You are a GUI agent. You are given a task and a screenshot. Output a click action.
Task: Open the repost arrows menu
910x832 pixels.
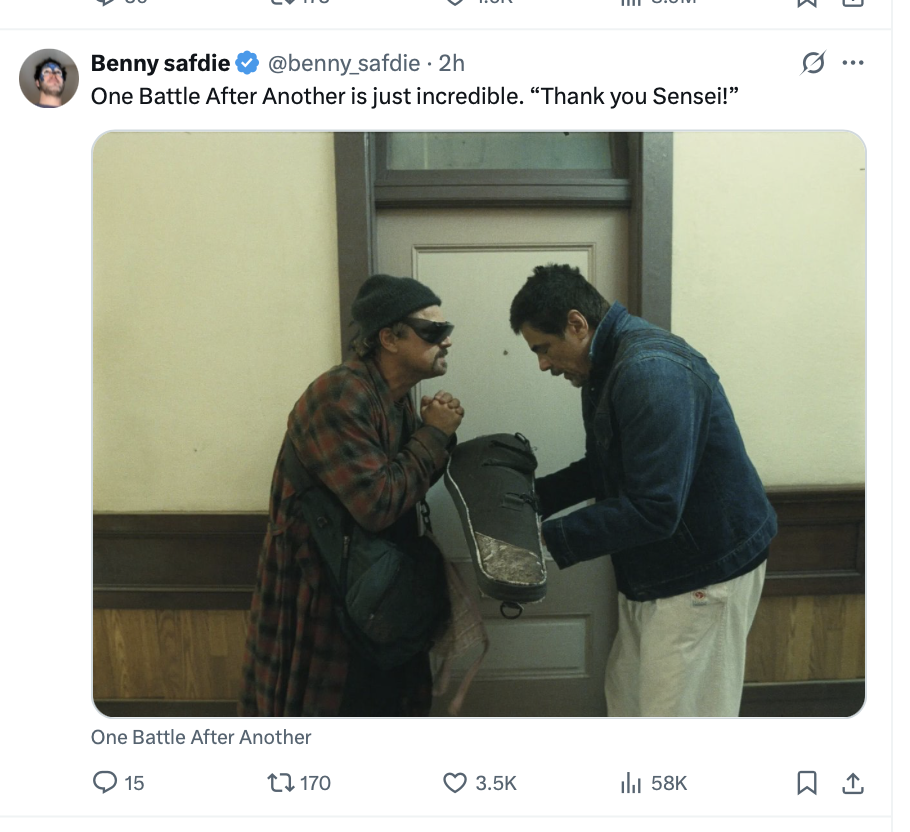click(x=281, y=783)
